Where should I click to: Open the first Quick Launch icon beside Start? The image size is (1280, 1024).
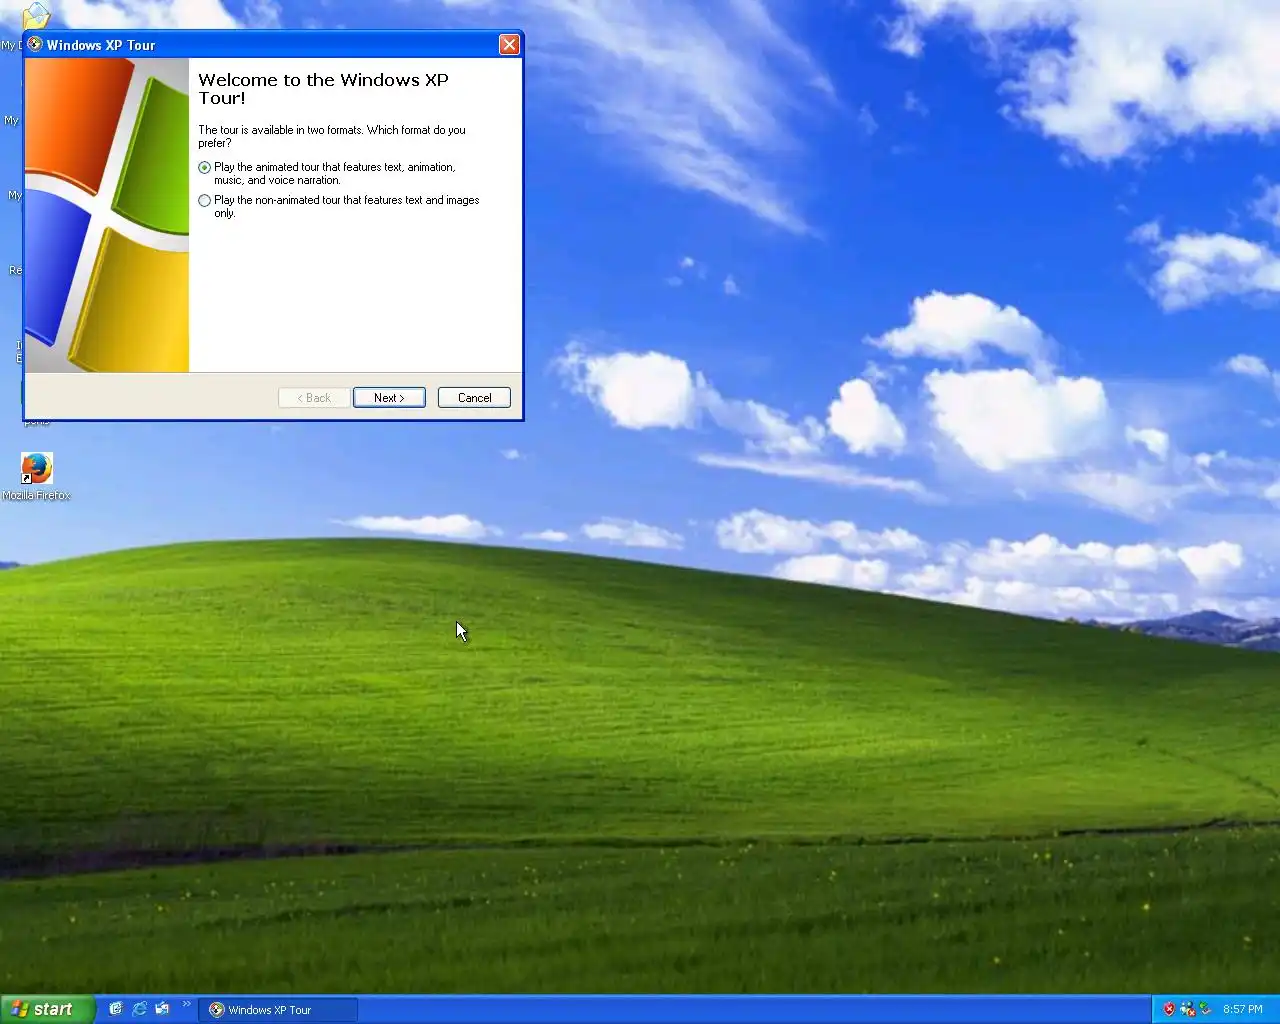(116, 1009)
